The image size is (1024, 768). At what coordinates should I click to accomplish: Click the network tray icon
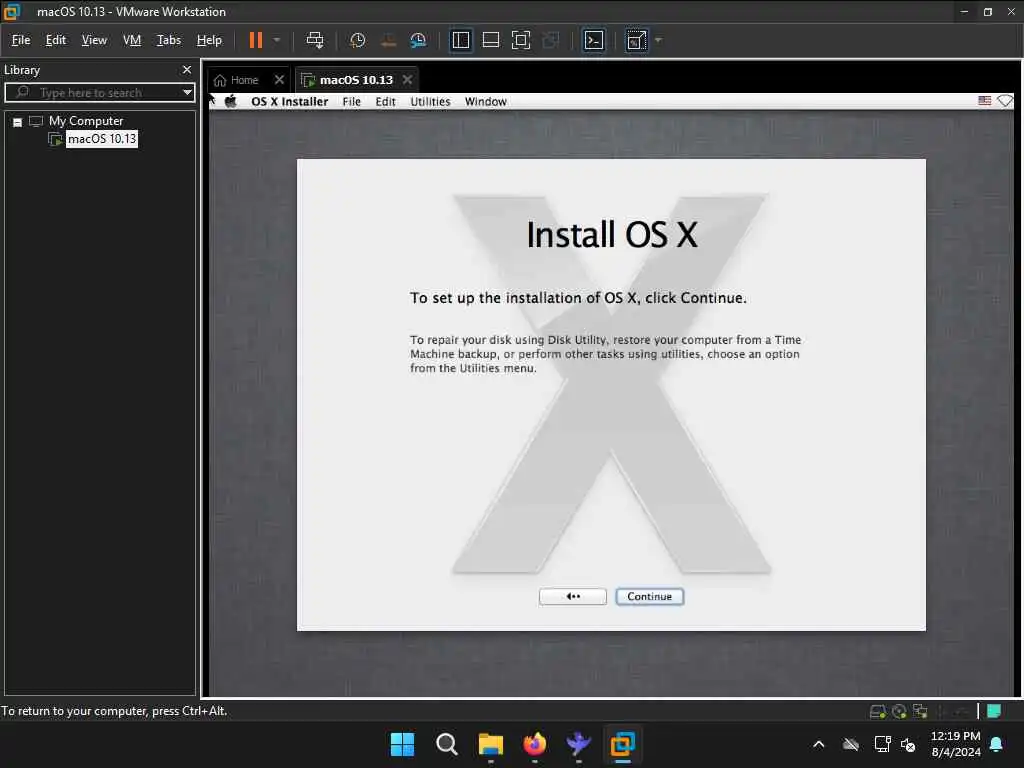pos(882,744)
